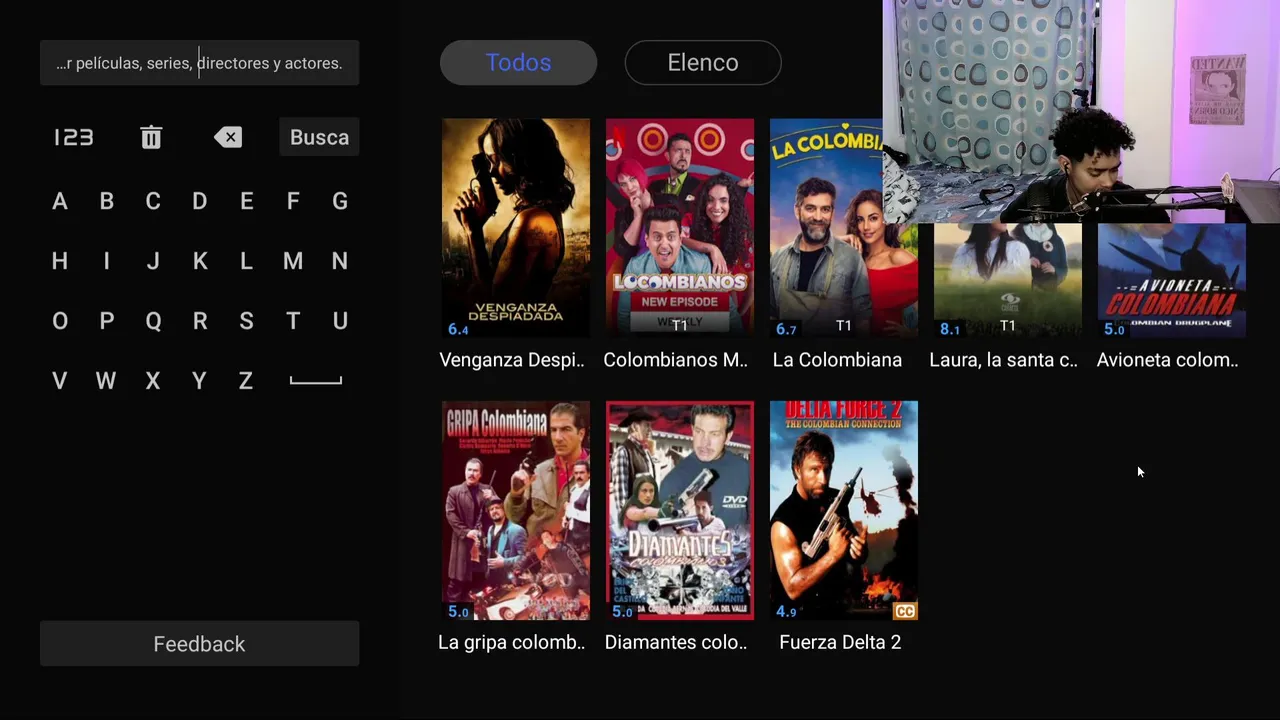
Task: Open Diamantes poster thumbnail
Action: [x=680, y=511]
